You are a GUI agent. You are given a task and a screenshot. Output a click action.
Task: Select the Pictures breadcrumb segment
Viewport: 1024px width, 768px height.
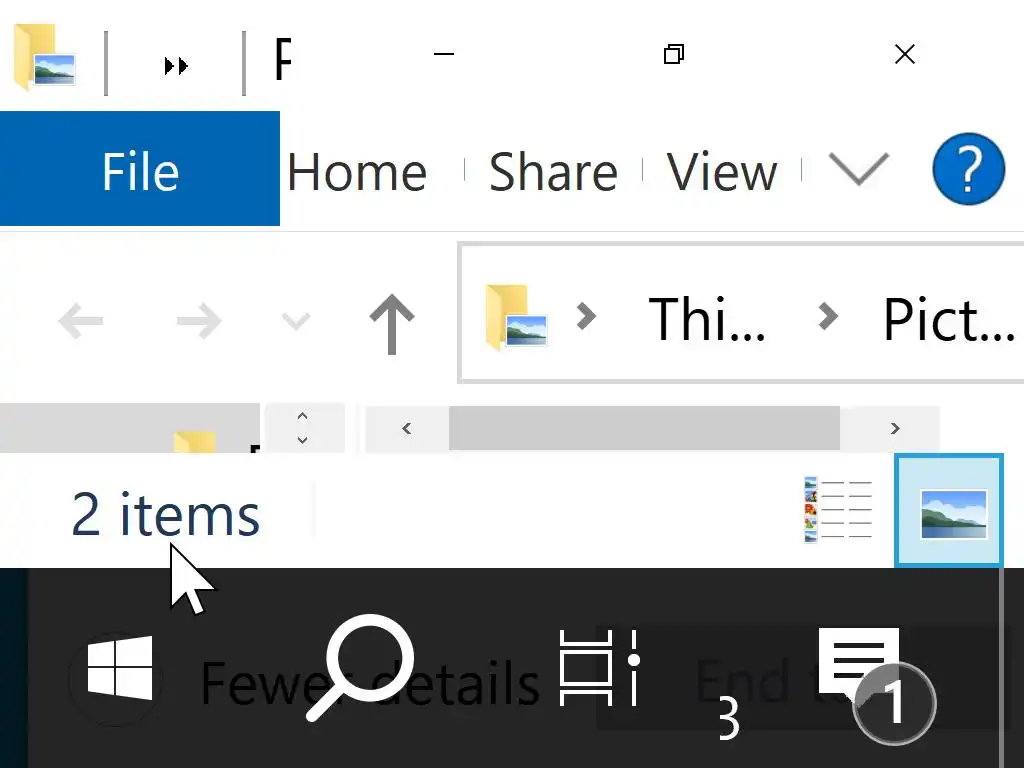click(x=948, y=320)
